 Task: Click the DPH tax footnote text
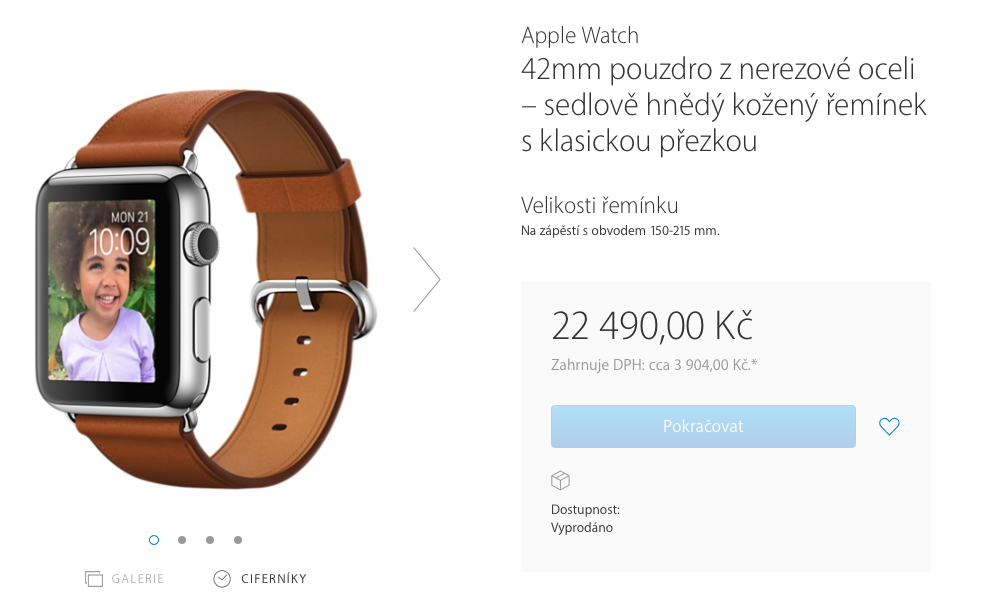[654, 365]
